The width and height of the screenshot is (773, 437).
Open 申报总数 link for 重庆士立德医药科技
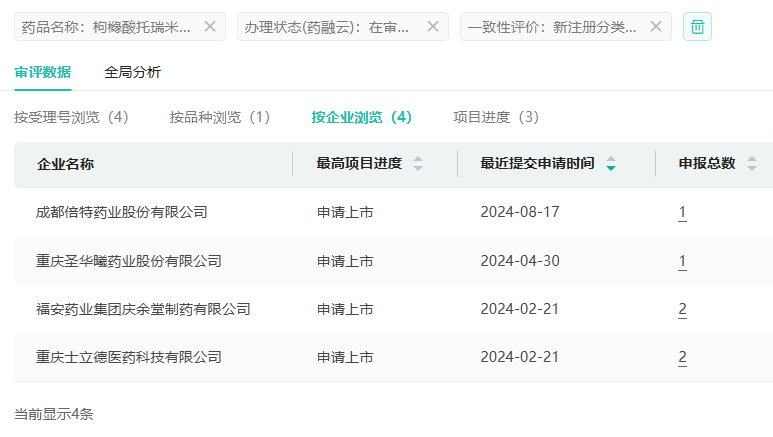click(x=682, y=357)
